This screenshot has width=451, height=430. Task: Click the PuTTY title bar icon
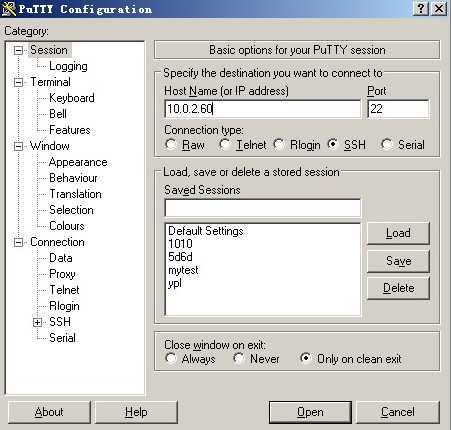point(8,9)
